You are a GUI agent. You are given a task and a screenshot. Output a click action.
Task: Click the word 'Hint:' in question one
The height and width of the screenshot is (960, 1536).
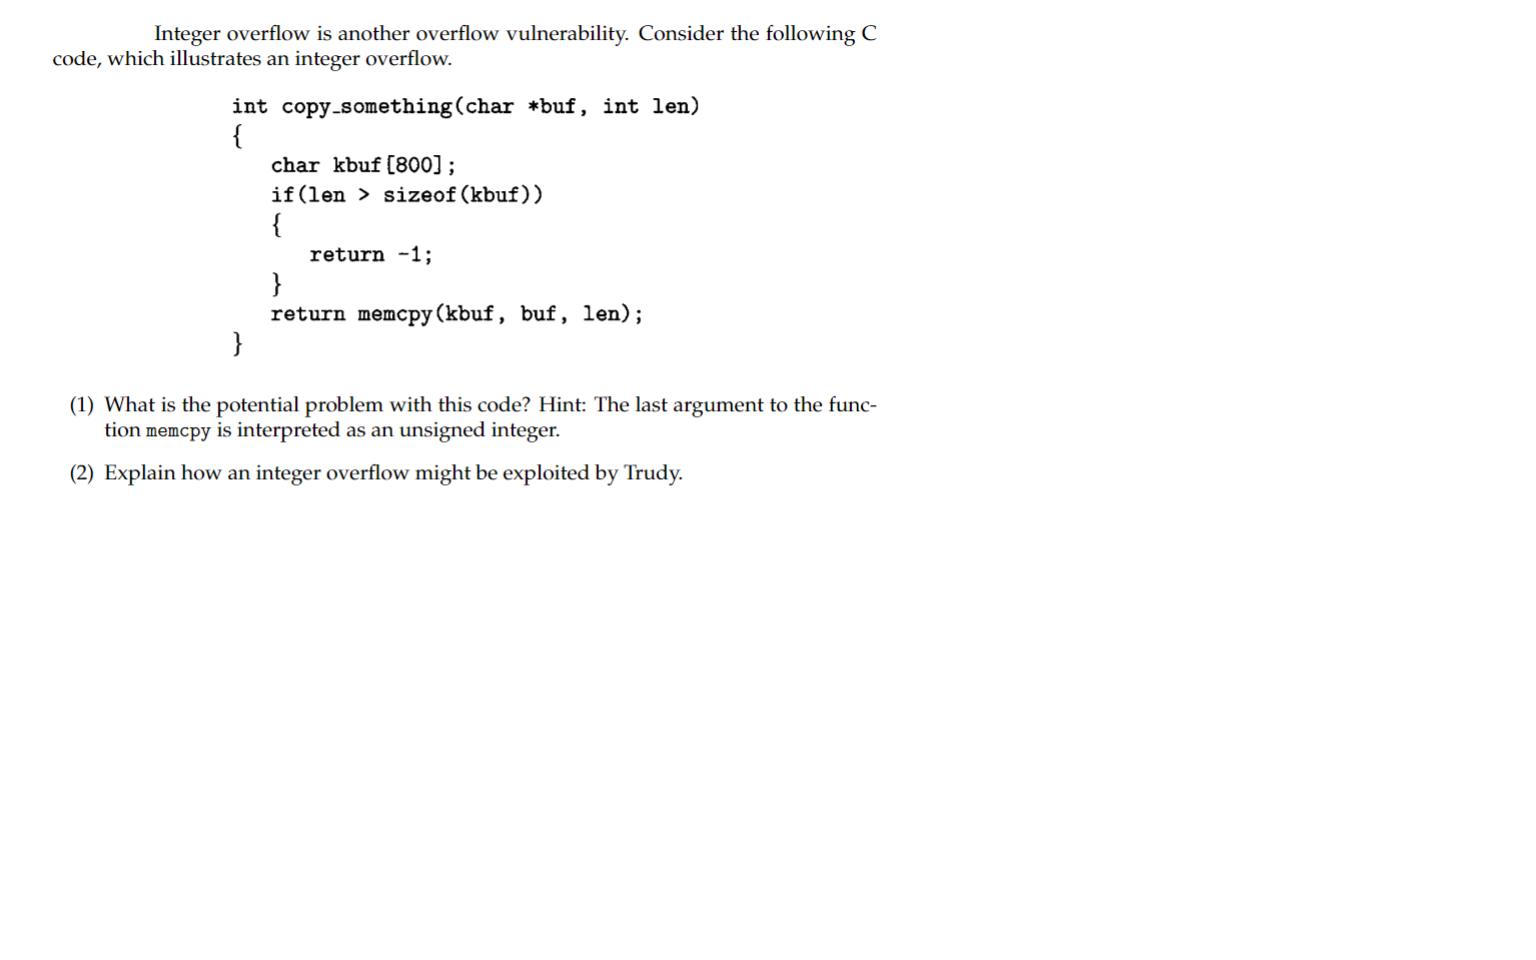pos(563,405)
